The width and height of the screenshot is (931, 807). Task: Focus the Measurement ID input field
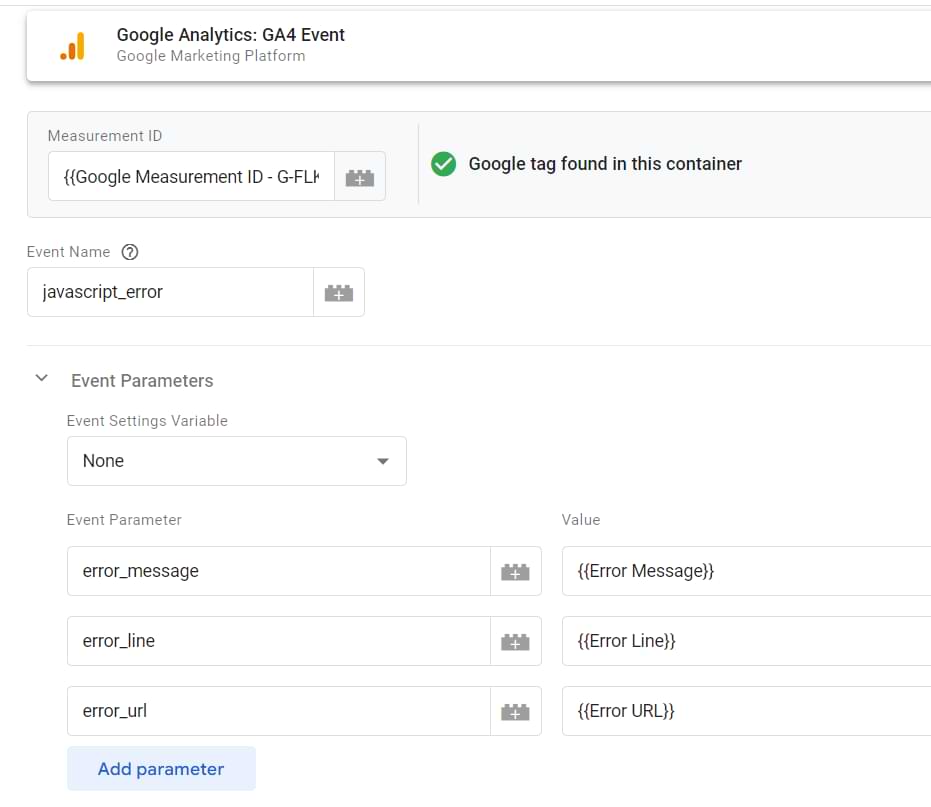coord(191,177)
